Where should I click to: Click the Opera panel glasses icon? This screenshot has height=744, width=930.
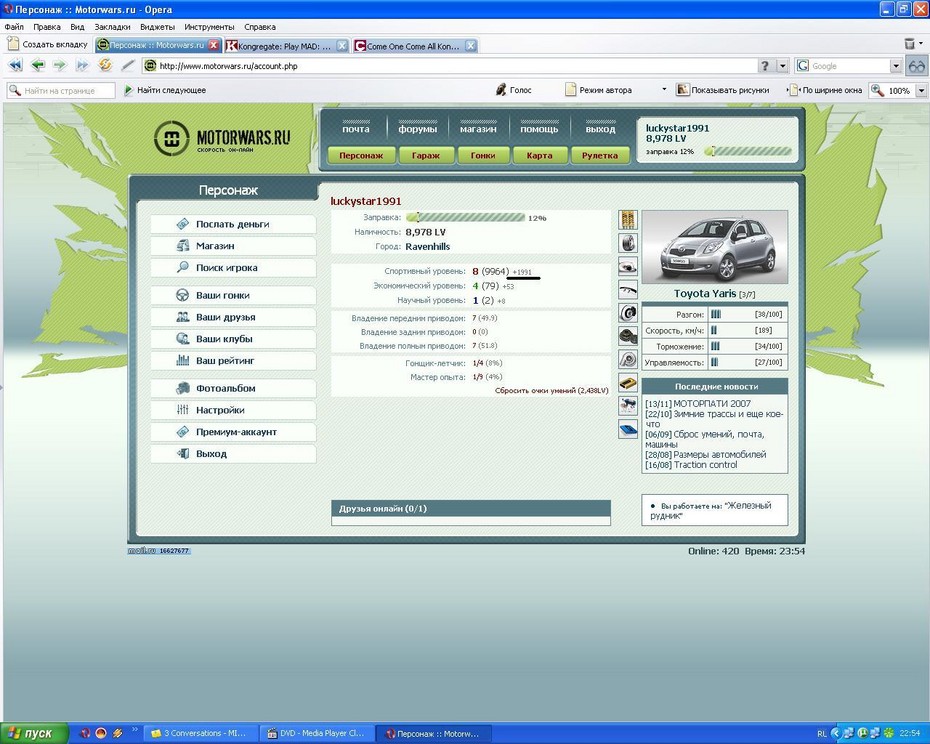pyautogui.click(x=916, y=66)
